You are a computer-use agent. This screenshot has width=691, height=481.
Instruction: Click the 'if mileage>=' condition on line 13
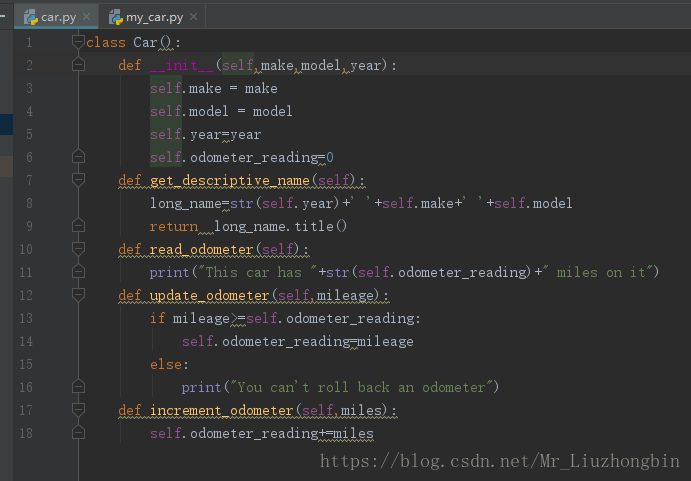(x=198, y=318)
